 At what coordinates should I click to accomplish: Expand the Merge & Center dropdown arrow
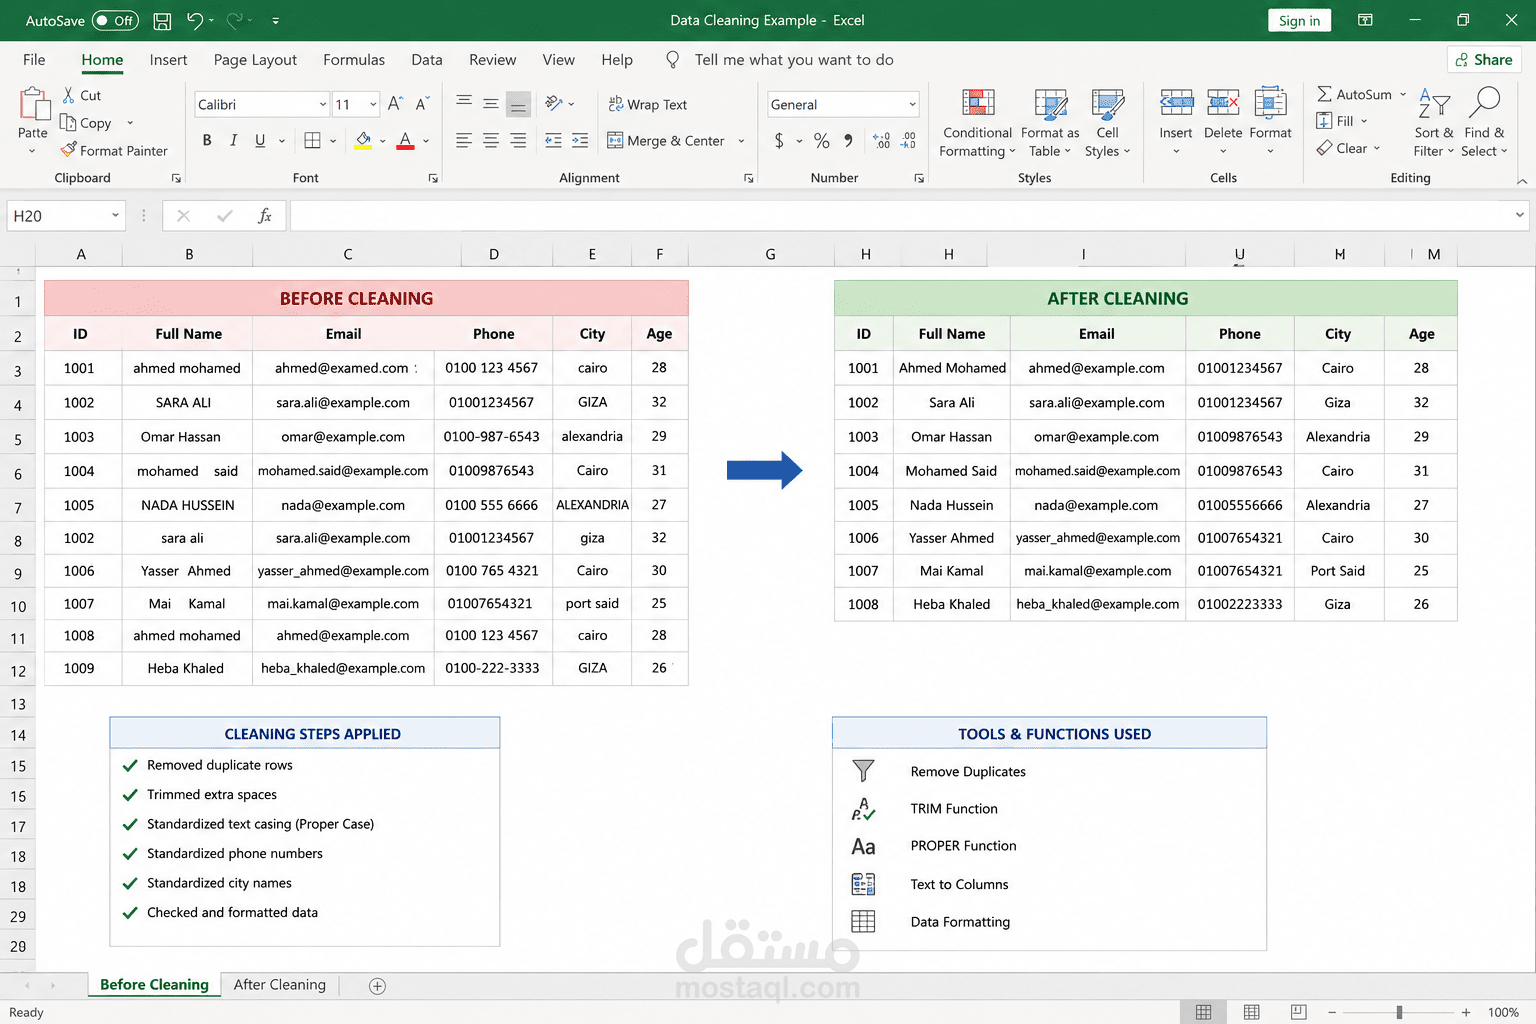coord(741,141)
